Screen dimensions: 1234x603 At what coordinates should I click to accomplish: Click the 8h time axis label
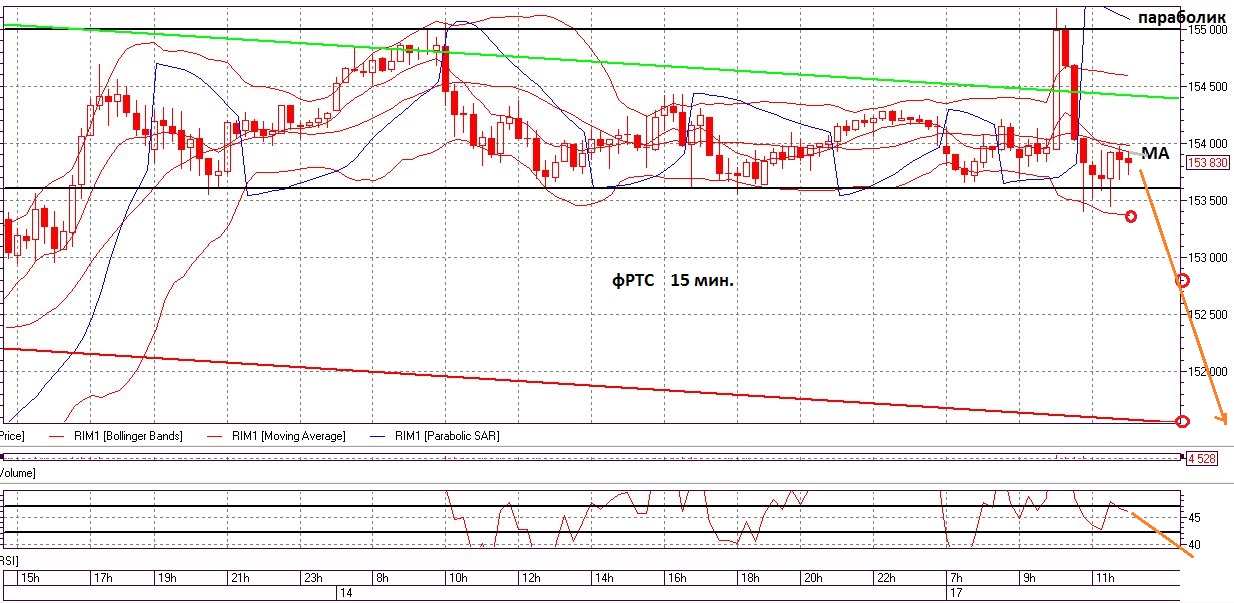[x=383, y=579]
